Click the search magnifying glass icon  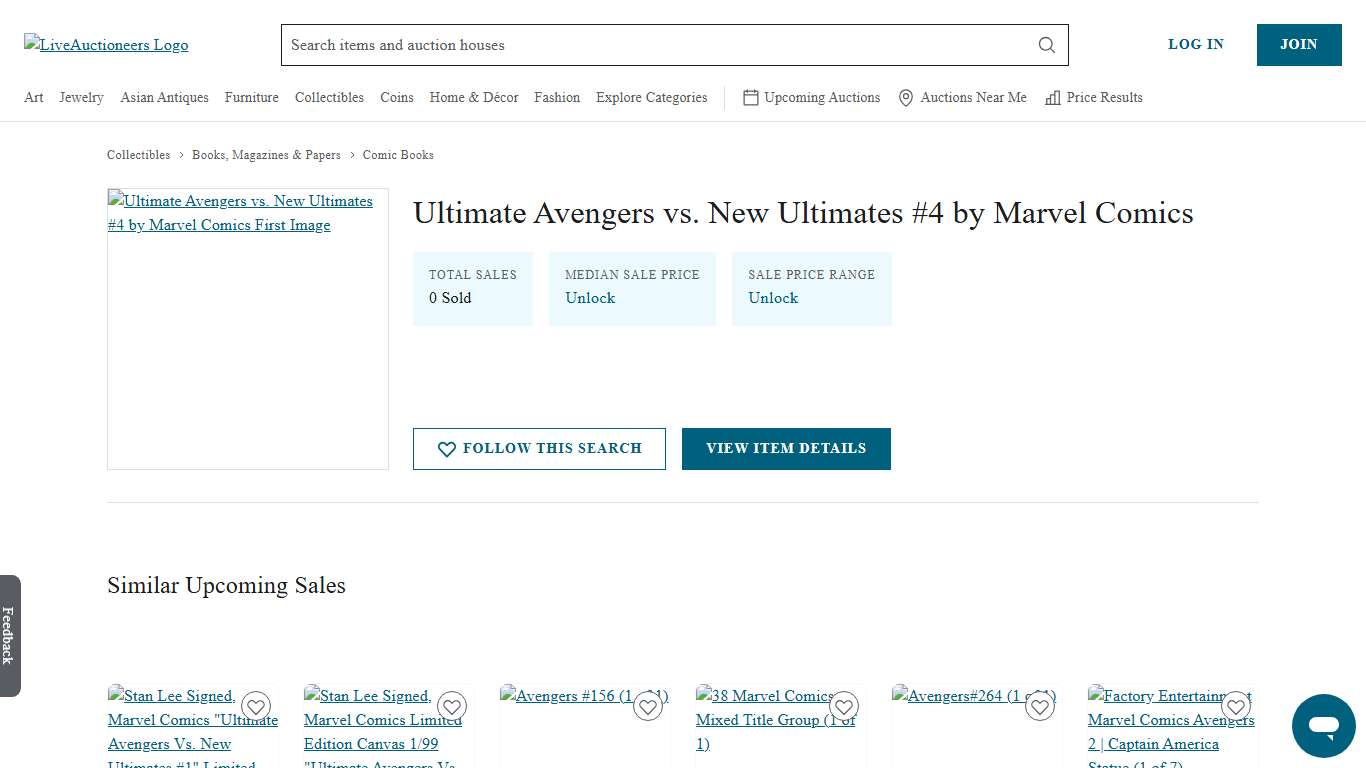pos(1046,45)
